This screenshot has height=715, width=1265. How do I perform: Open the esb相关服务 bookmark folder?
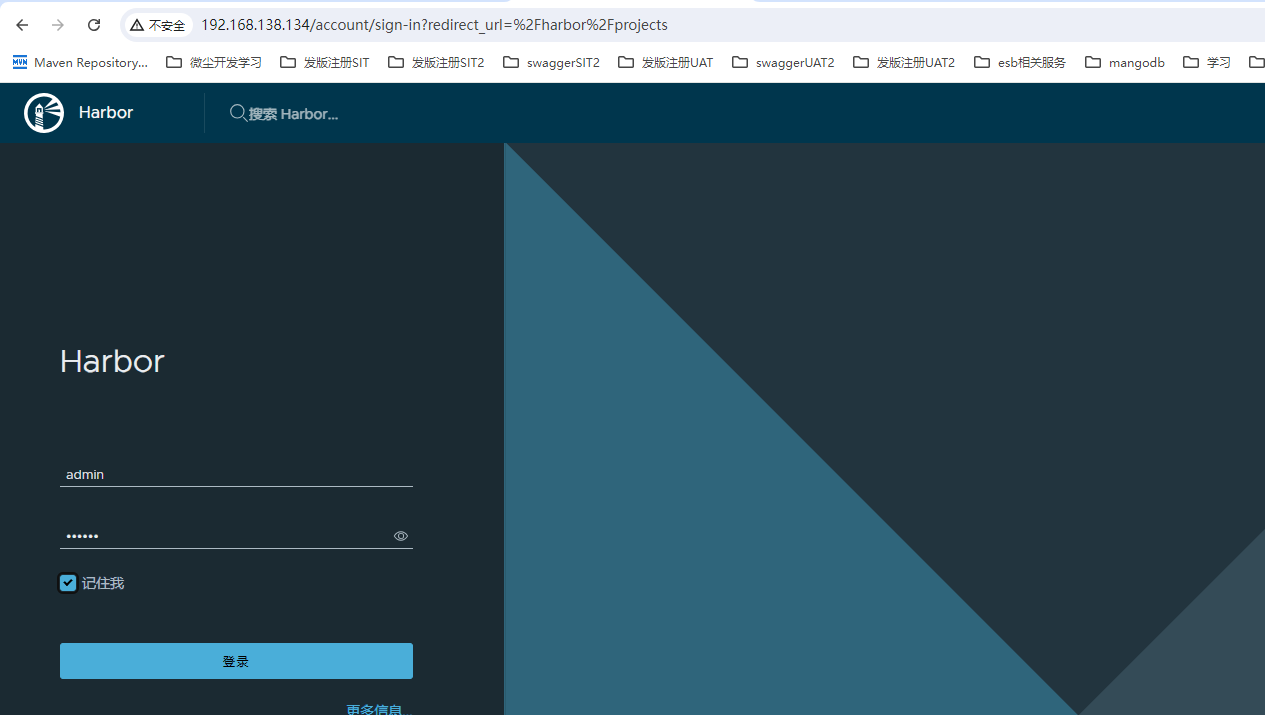1020,62
